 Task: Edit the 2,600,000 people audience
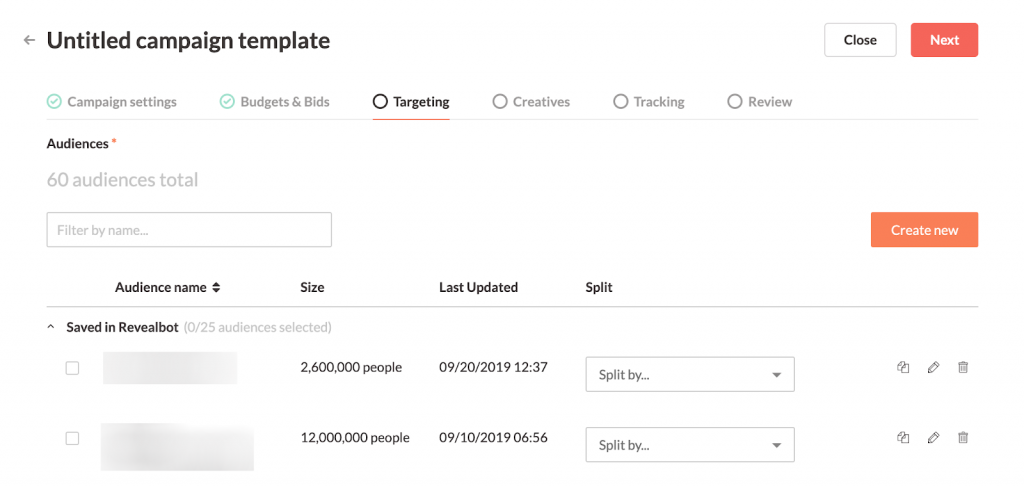pos(933,367)
